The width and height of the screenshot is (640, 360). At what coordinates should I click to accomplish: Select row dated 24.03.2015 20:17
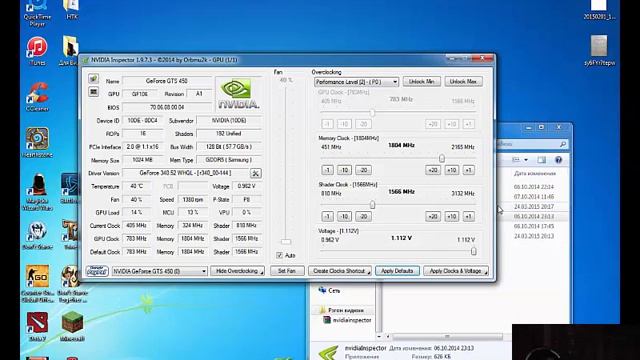(x=533, y=207)
